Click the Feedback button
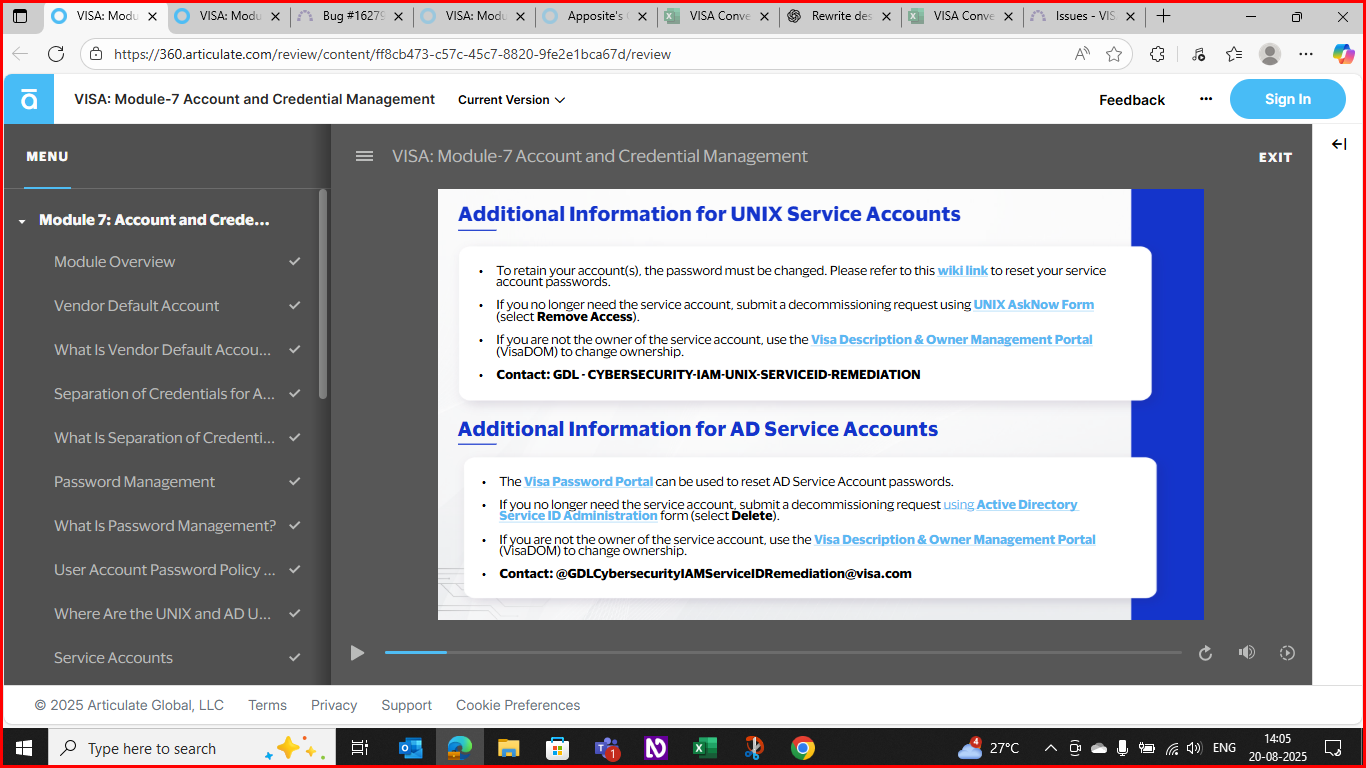 pyautogui.click(x=1132, y=100)
